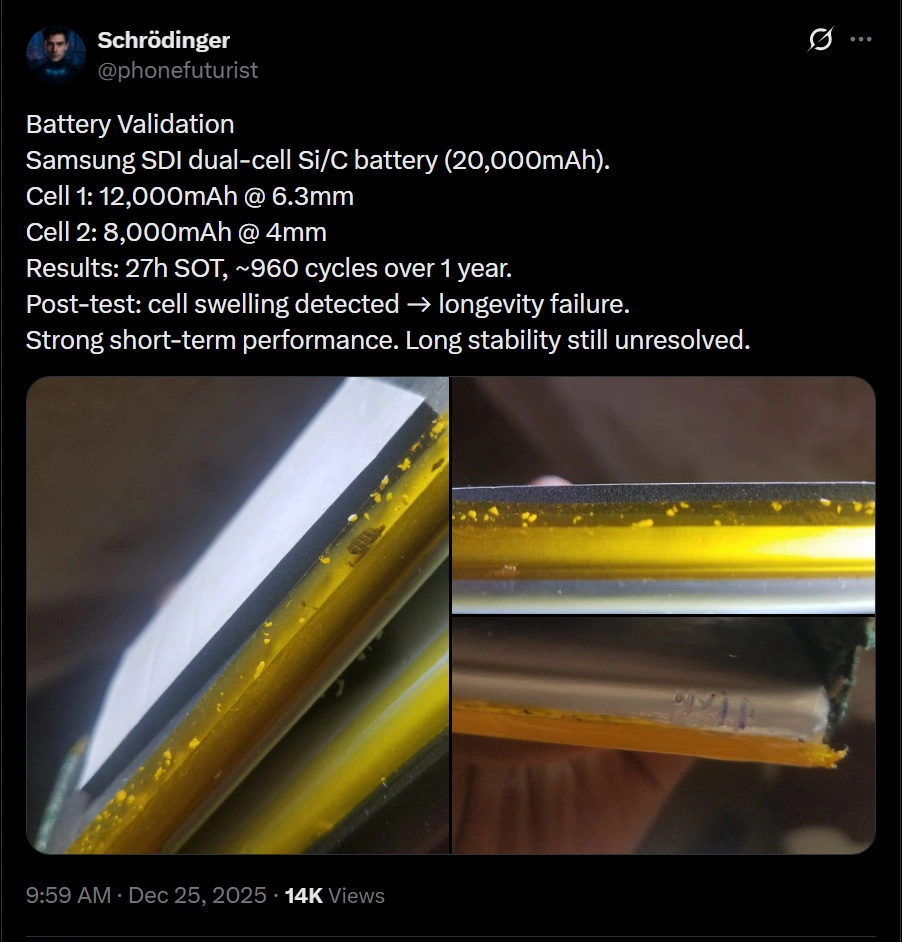Open the three-dot more options menu
The height and width of the screenshot is (942, 902).
point(861,40)
